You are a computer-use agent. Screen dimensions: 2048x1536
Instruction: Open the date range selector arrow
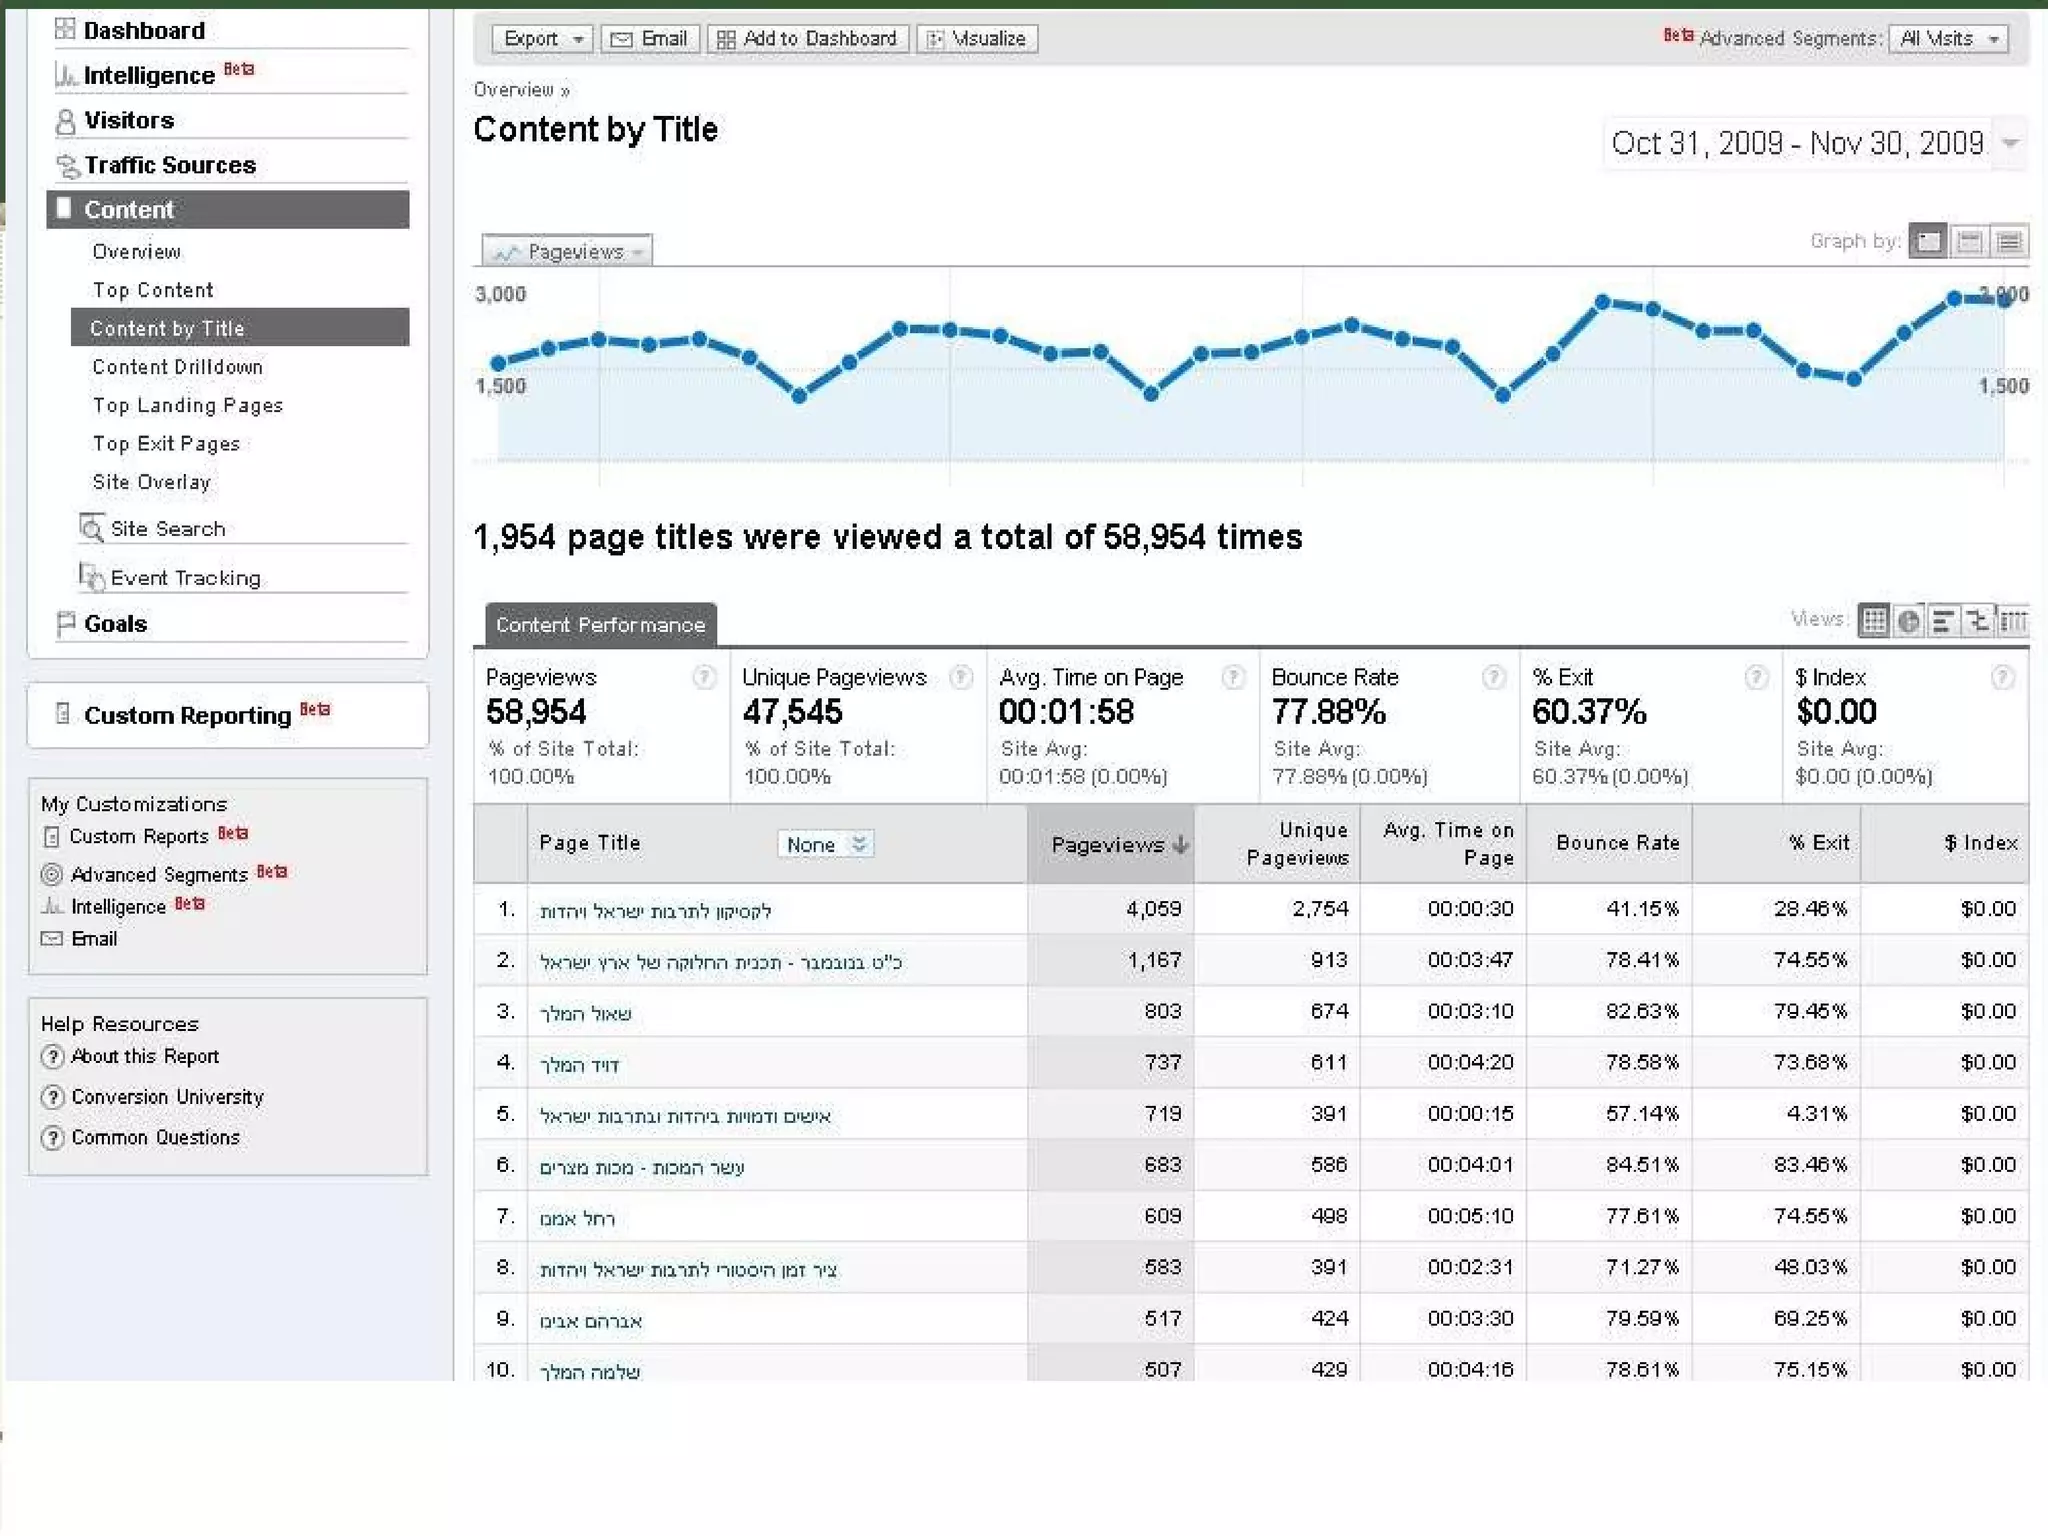pyautogui.click(x=2010, y=143)
